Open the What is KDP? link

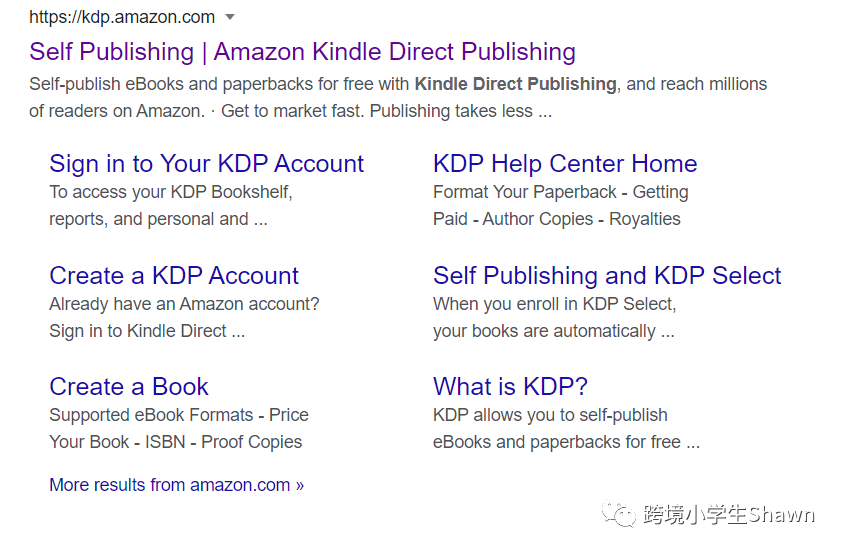[x=510, y=386]
